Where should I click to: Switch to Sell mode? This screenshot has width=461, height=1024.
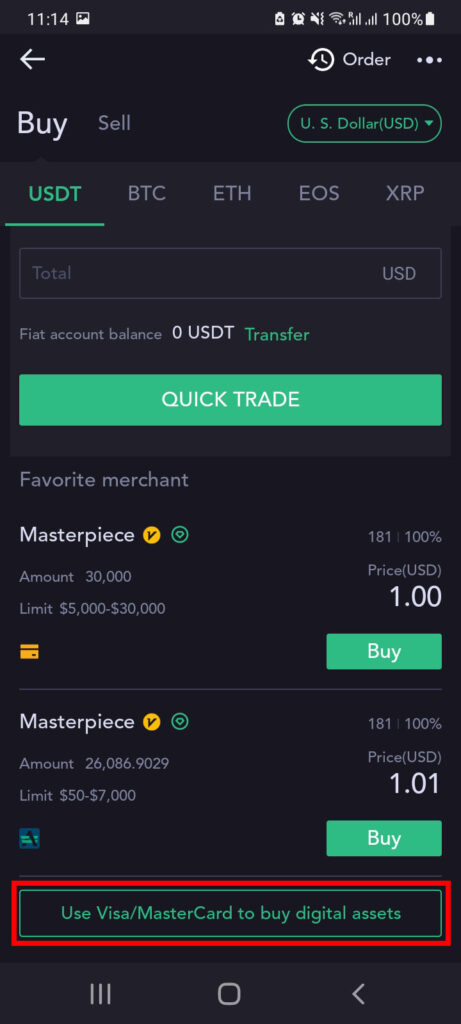(x=114, y=123)
